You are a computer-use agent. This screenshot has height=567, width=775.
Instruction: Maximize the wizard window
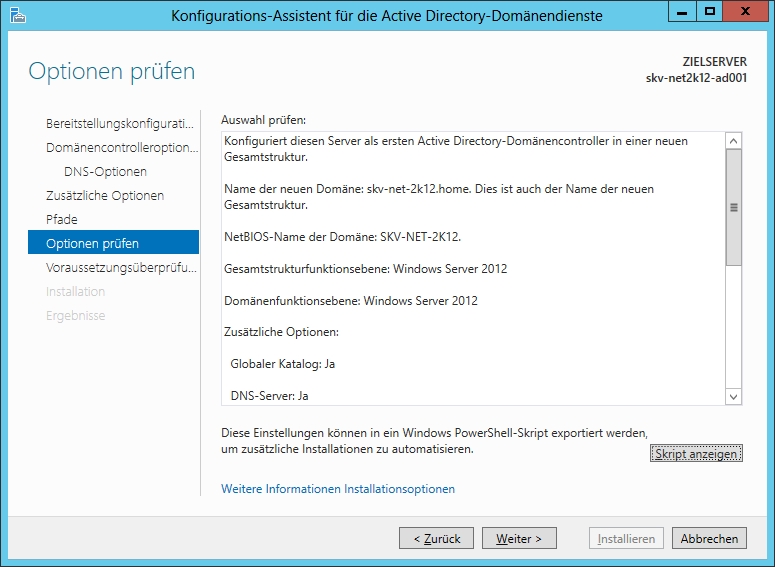(x=711, y=12)
